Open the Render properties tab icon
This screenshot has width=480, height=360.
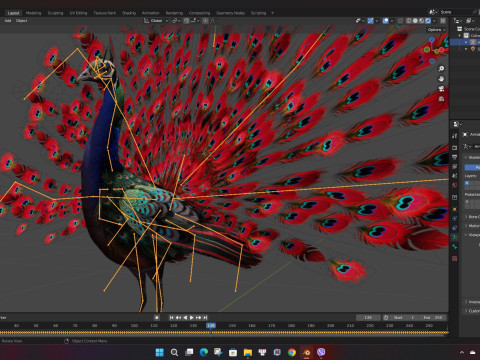click(454, 147)
